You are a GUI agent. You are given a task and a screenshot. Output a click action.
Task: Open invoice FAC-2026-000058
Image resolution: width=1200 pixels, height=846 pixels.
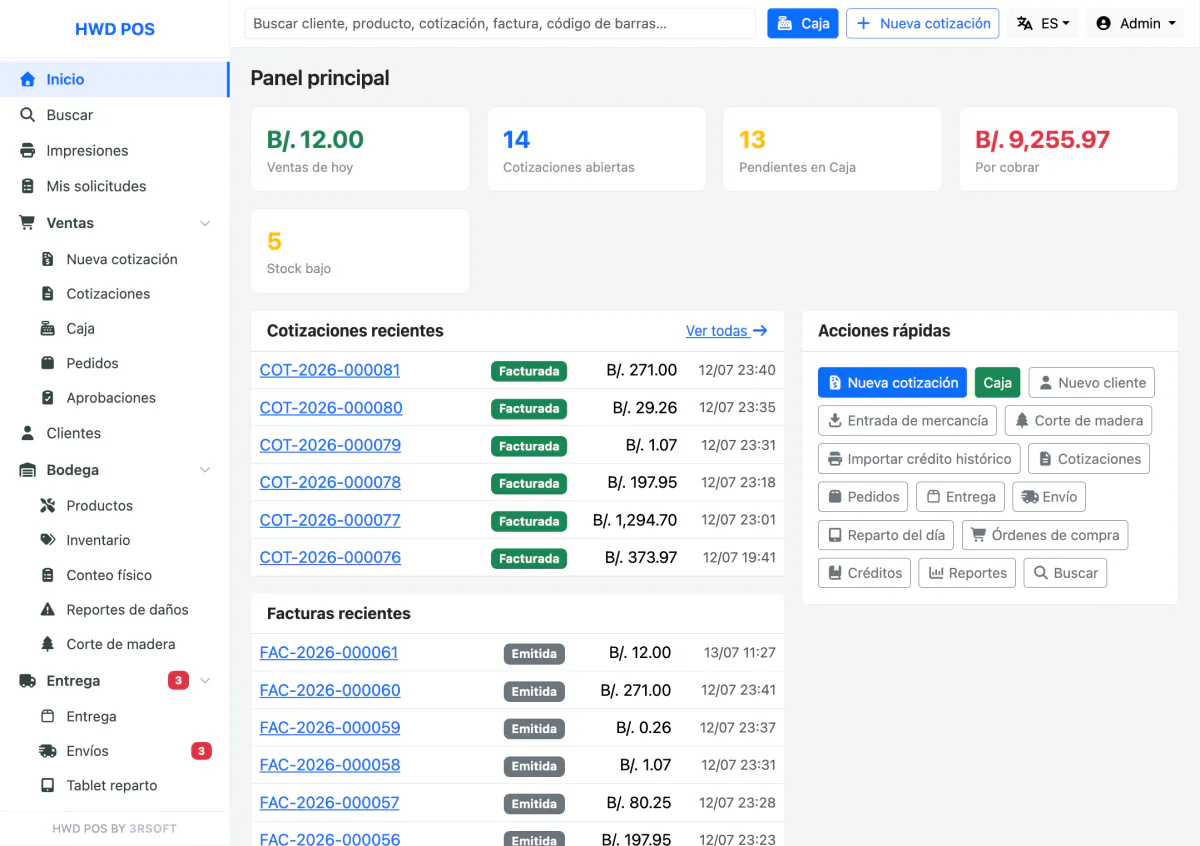point(330,765)
